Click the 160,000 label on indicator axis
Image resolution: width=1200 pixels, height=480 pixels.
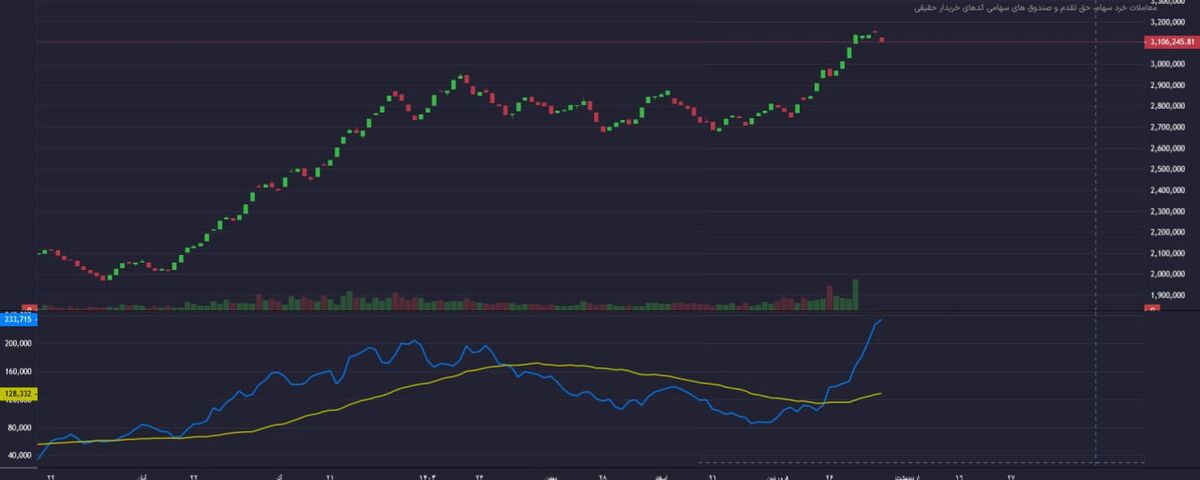pos(19,371)
